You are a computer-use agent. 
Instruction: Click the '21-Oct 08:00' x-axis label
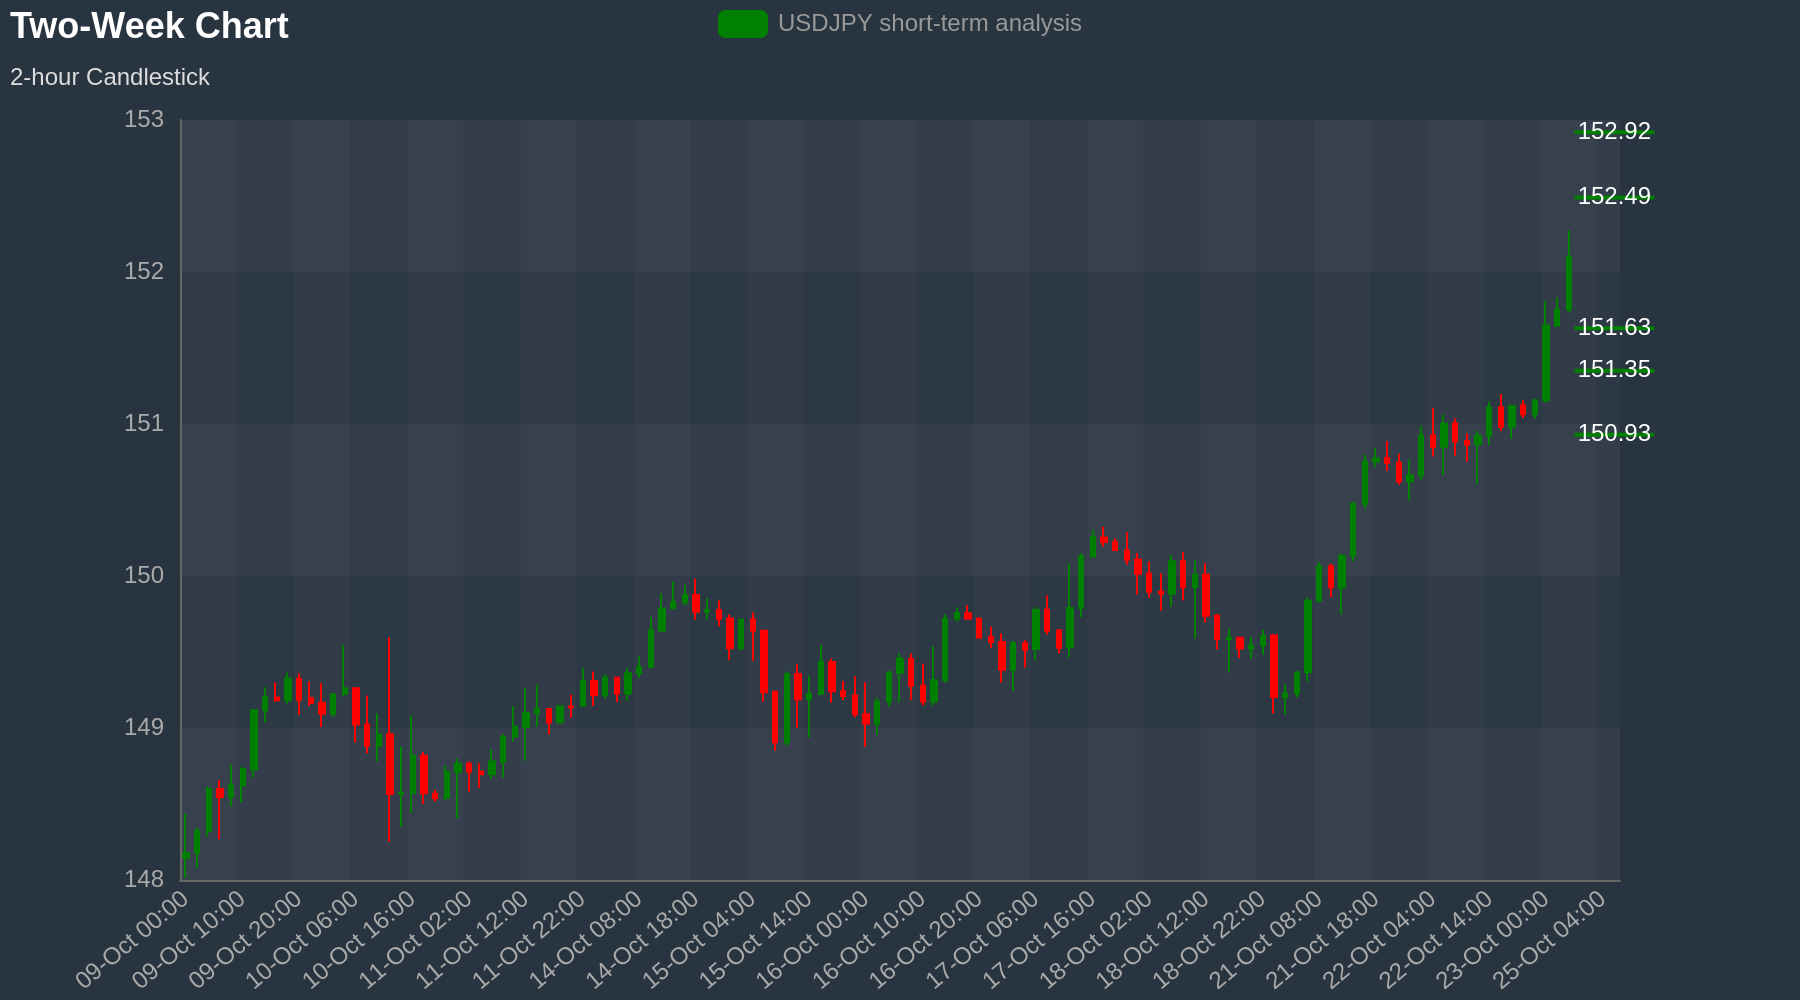pos(1267,940)
